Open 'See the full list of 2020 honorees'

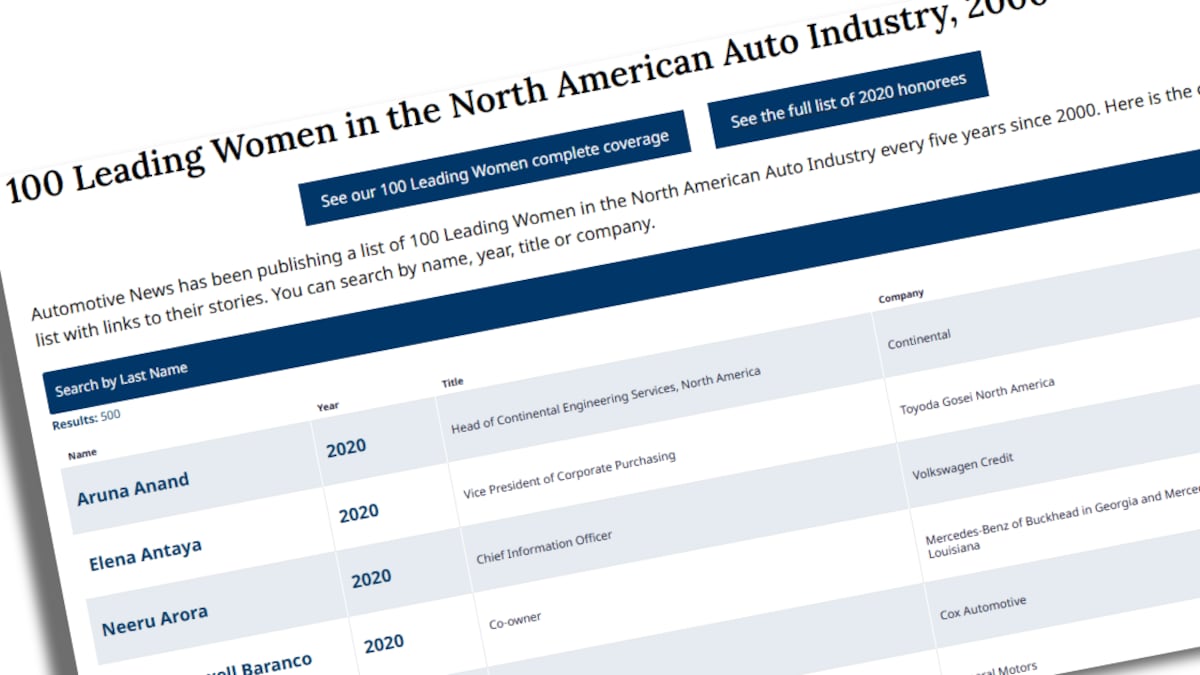[848, 99]
